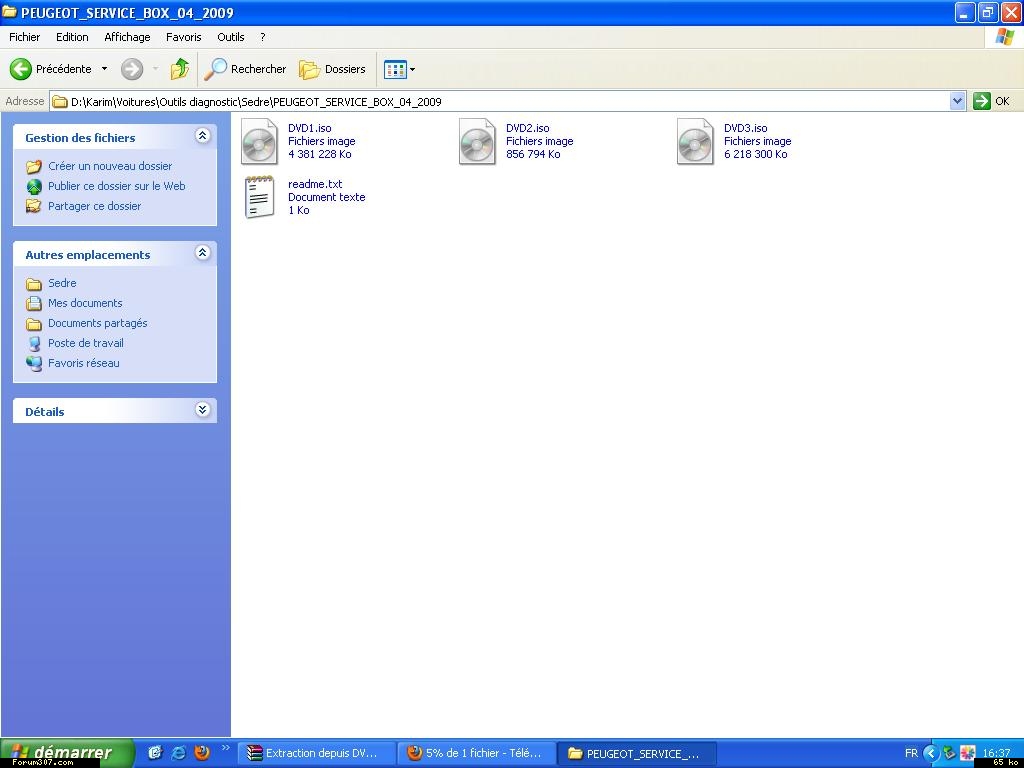Image resolution: width=1024 pixels, height=768 pixels.
Task: Launch Internet Explorer from quick launch
Action: 178,753
